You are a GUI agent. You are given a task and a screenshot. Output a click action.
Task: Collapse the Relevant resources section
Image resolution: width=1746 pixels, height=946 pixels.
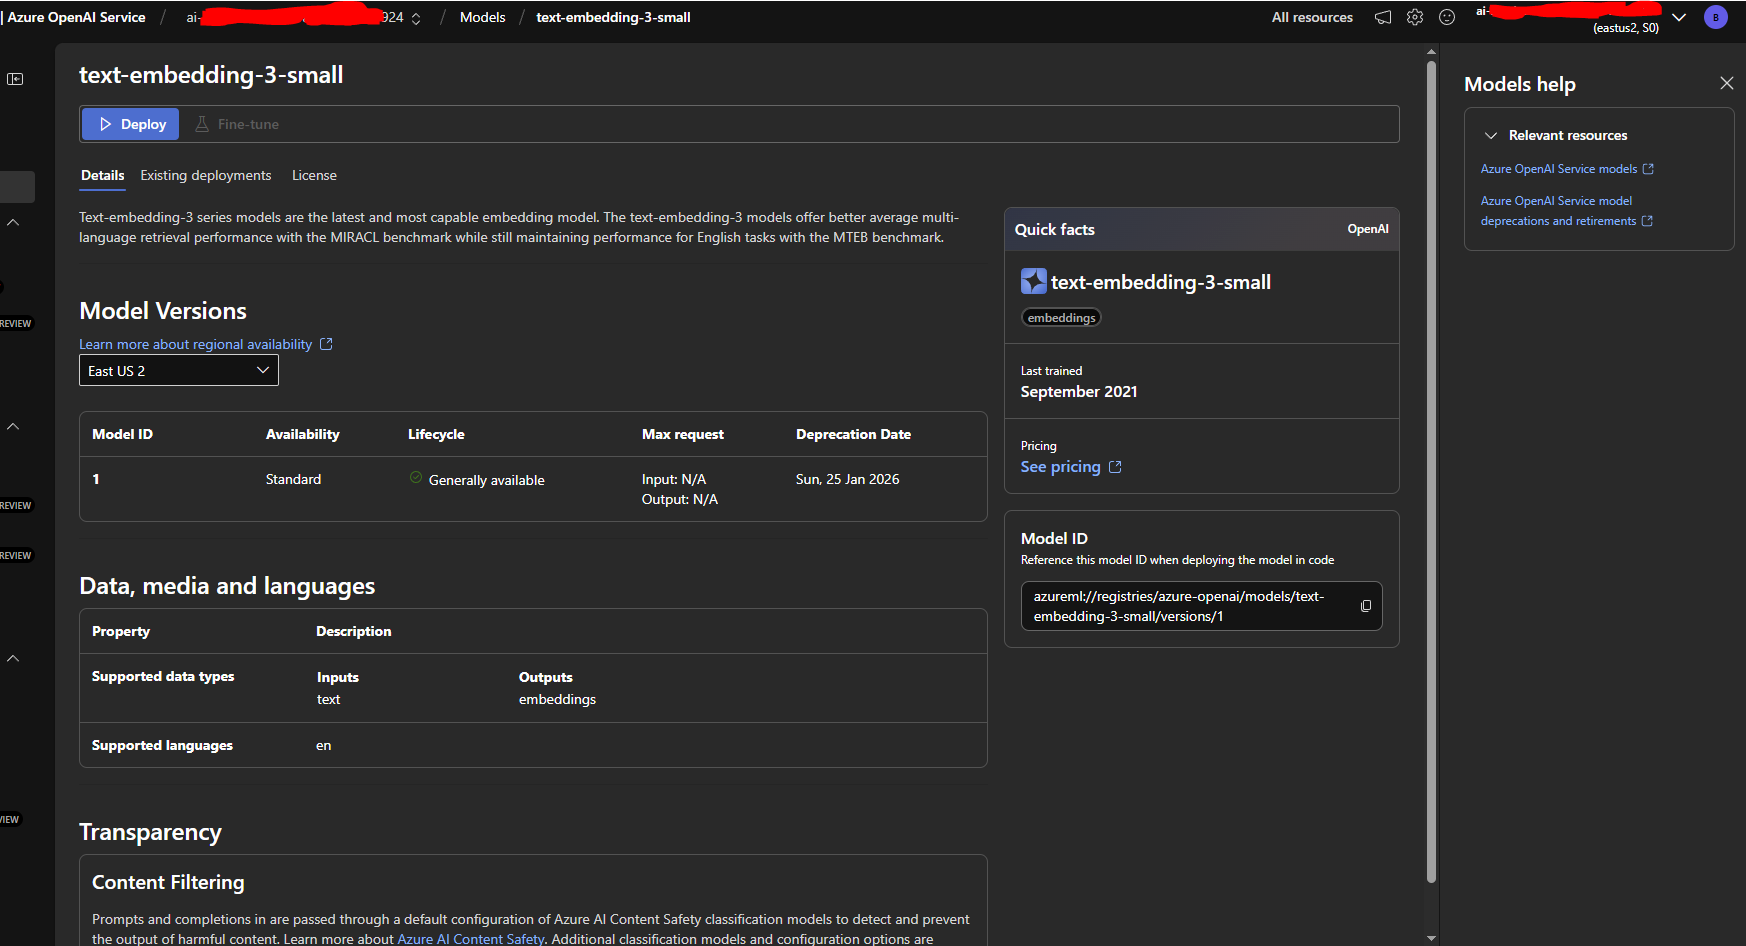click(1491, 134)
